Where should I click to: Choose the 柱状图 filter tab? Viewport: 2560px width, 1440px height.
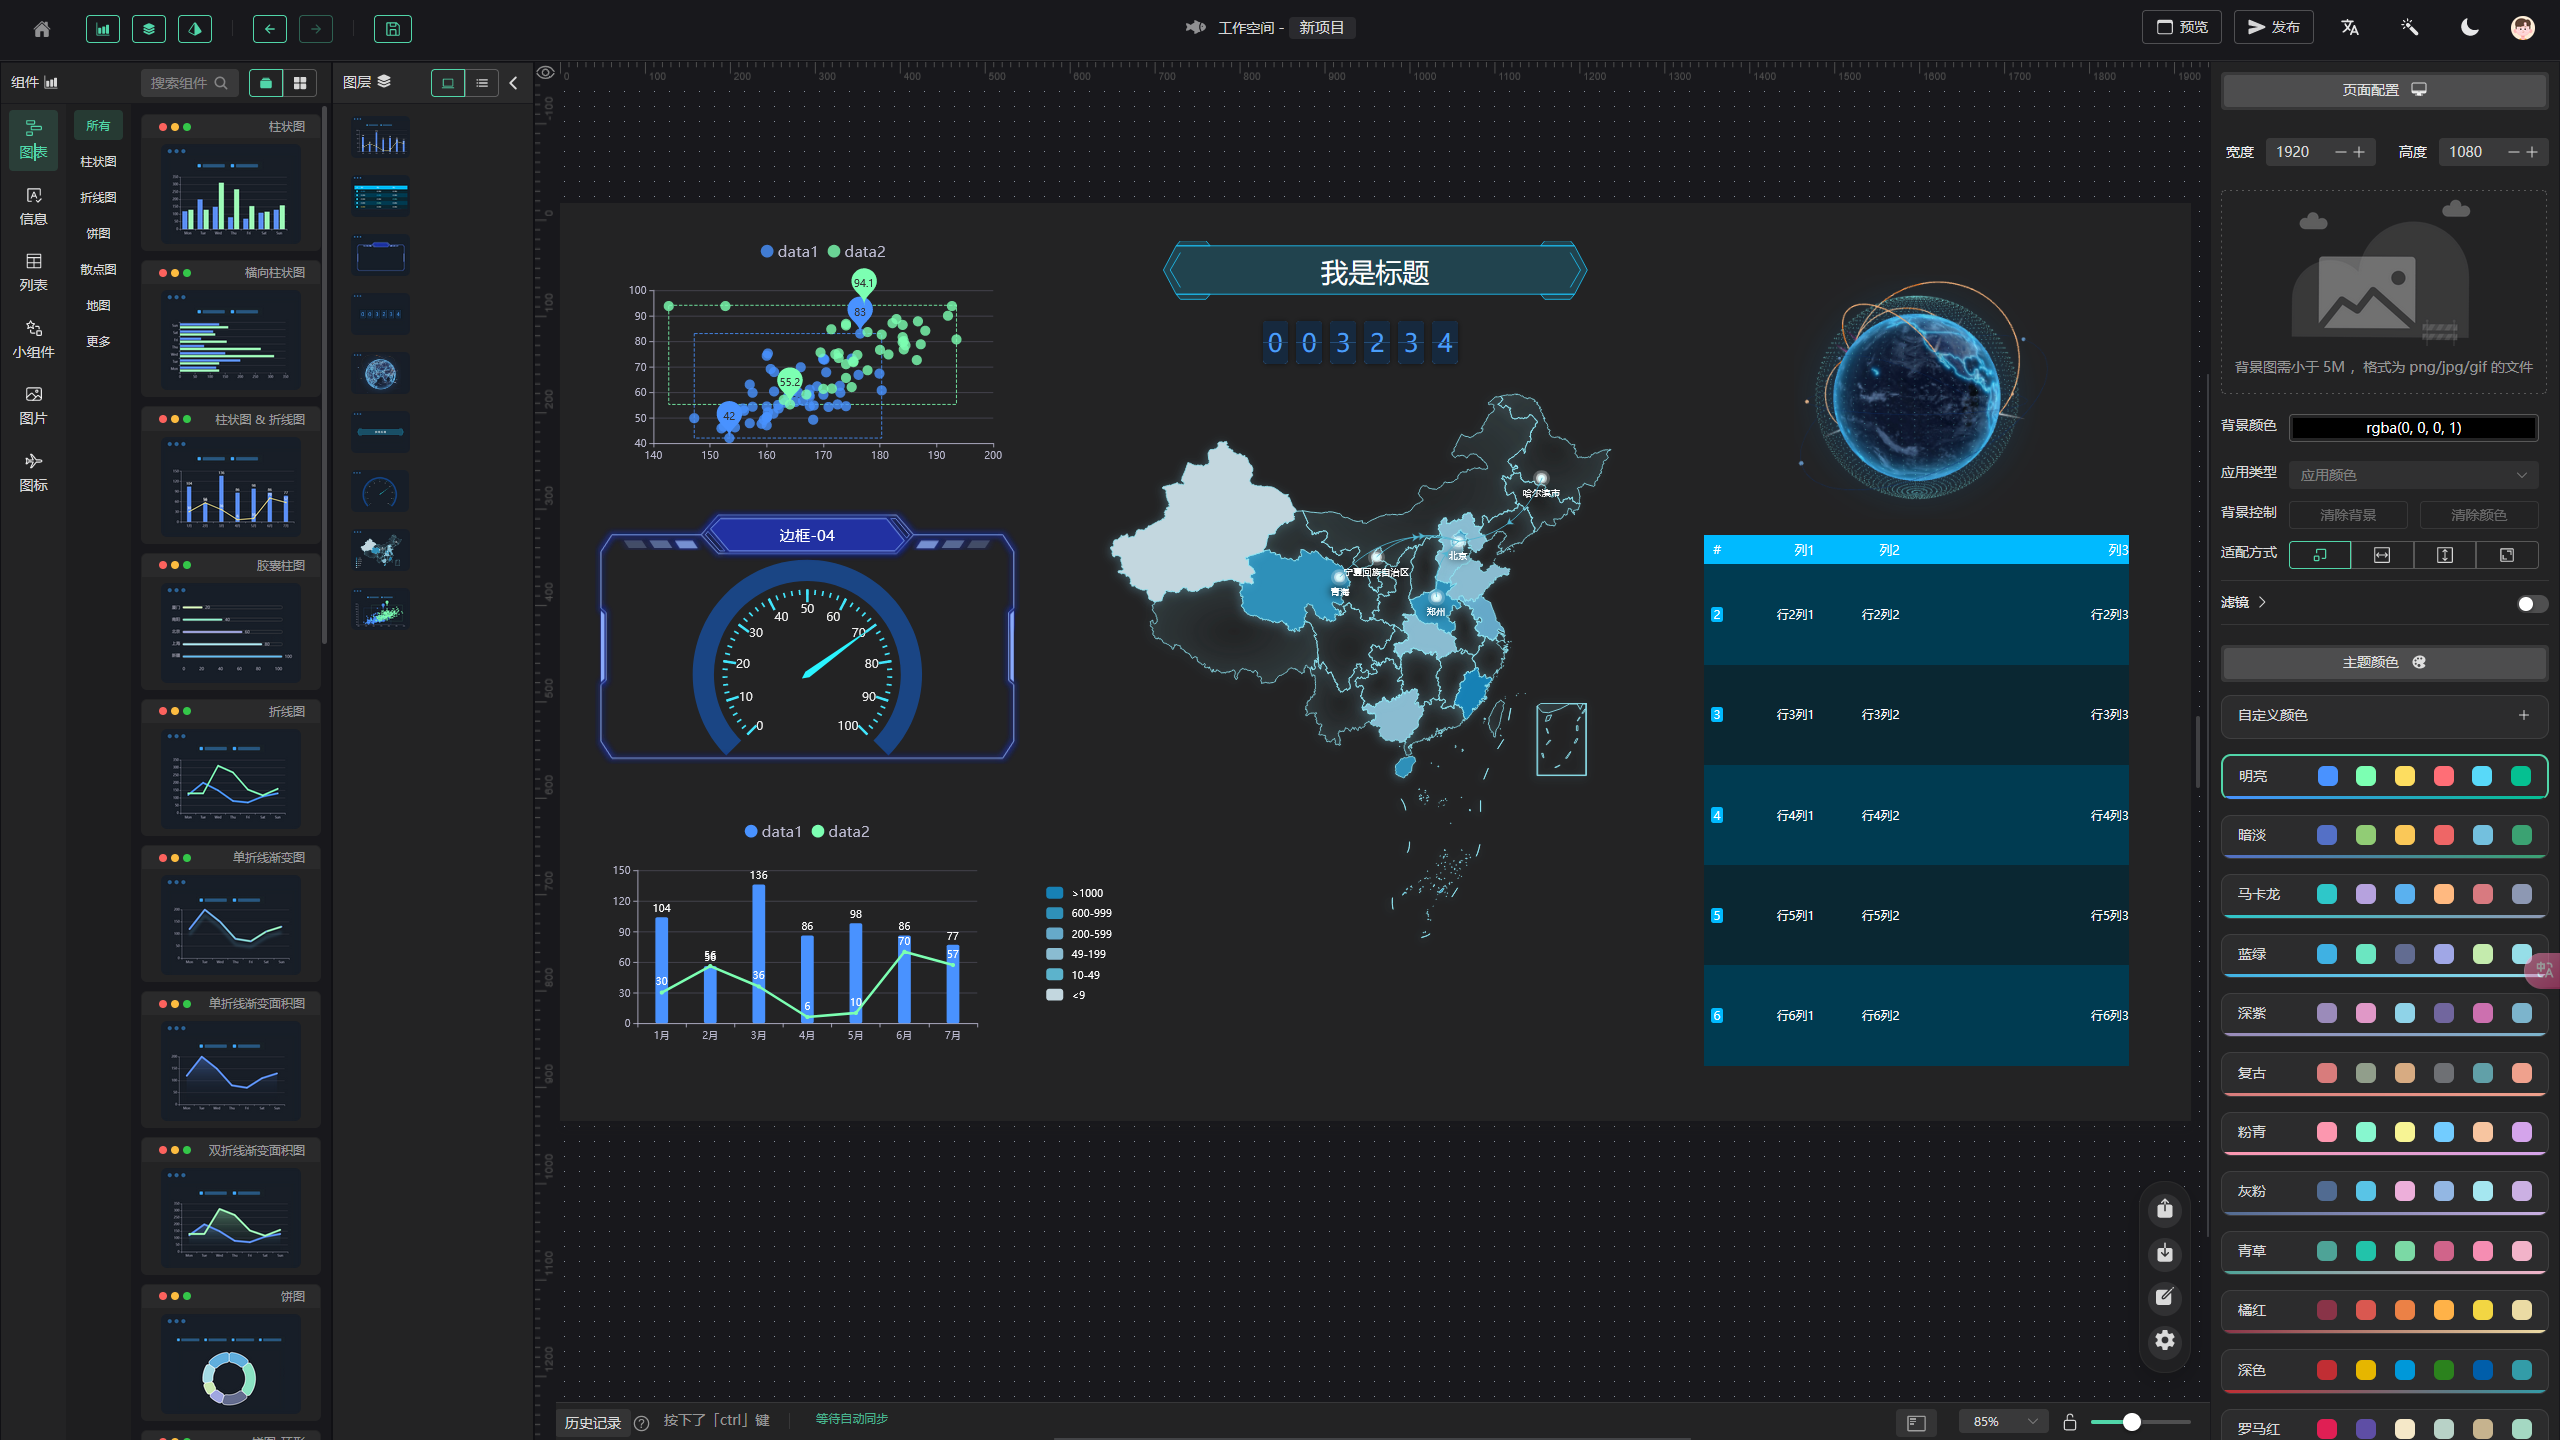click(x=98, y=161)
